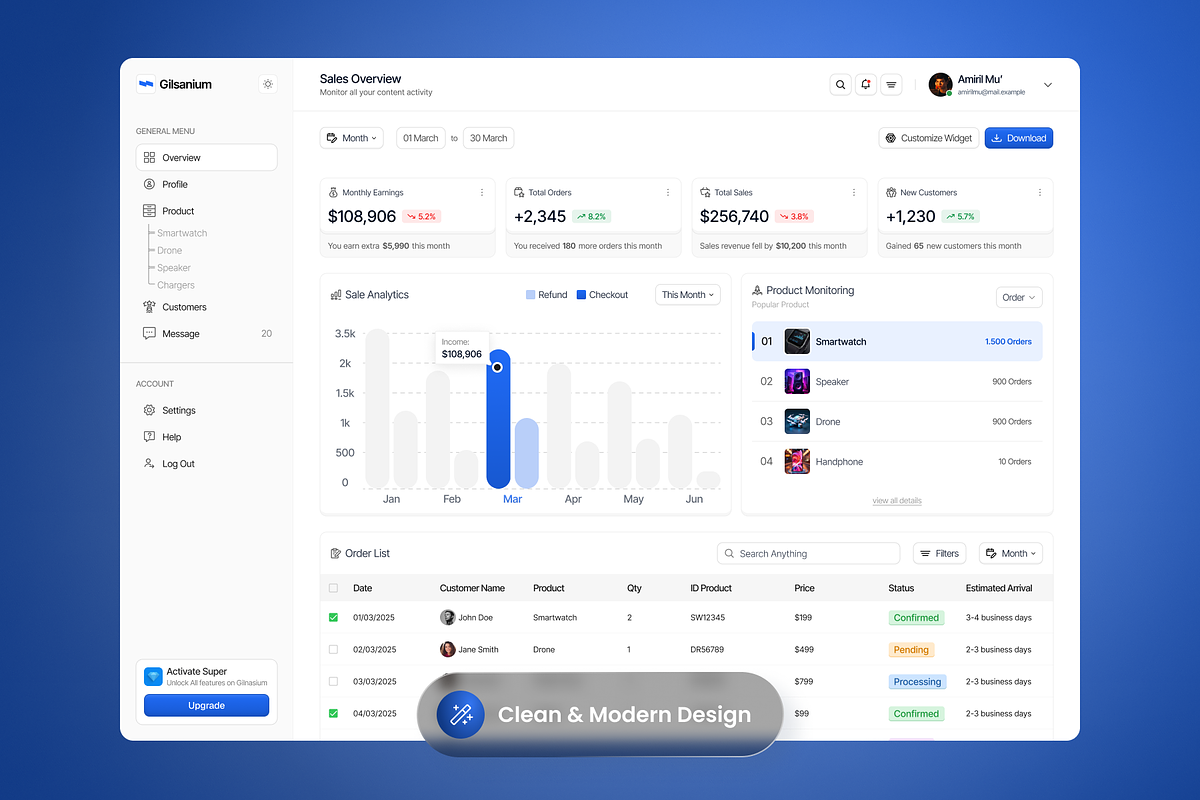Select Smartwatch submenu item
Screen dimensions: 1200x800
[x=182, y=233]
